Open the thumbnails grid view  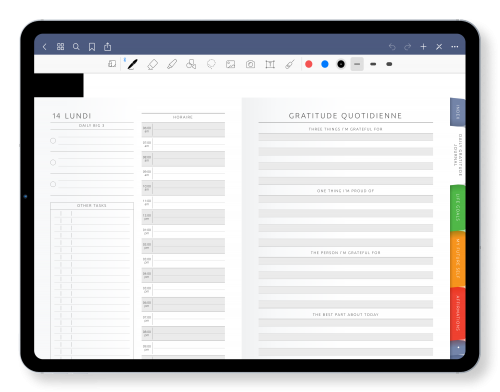(60, 47)
